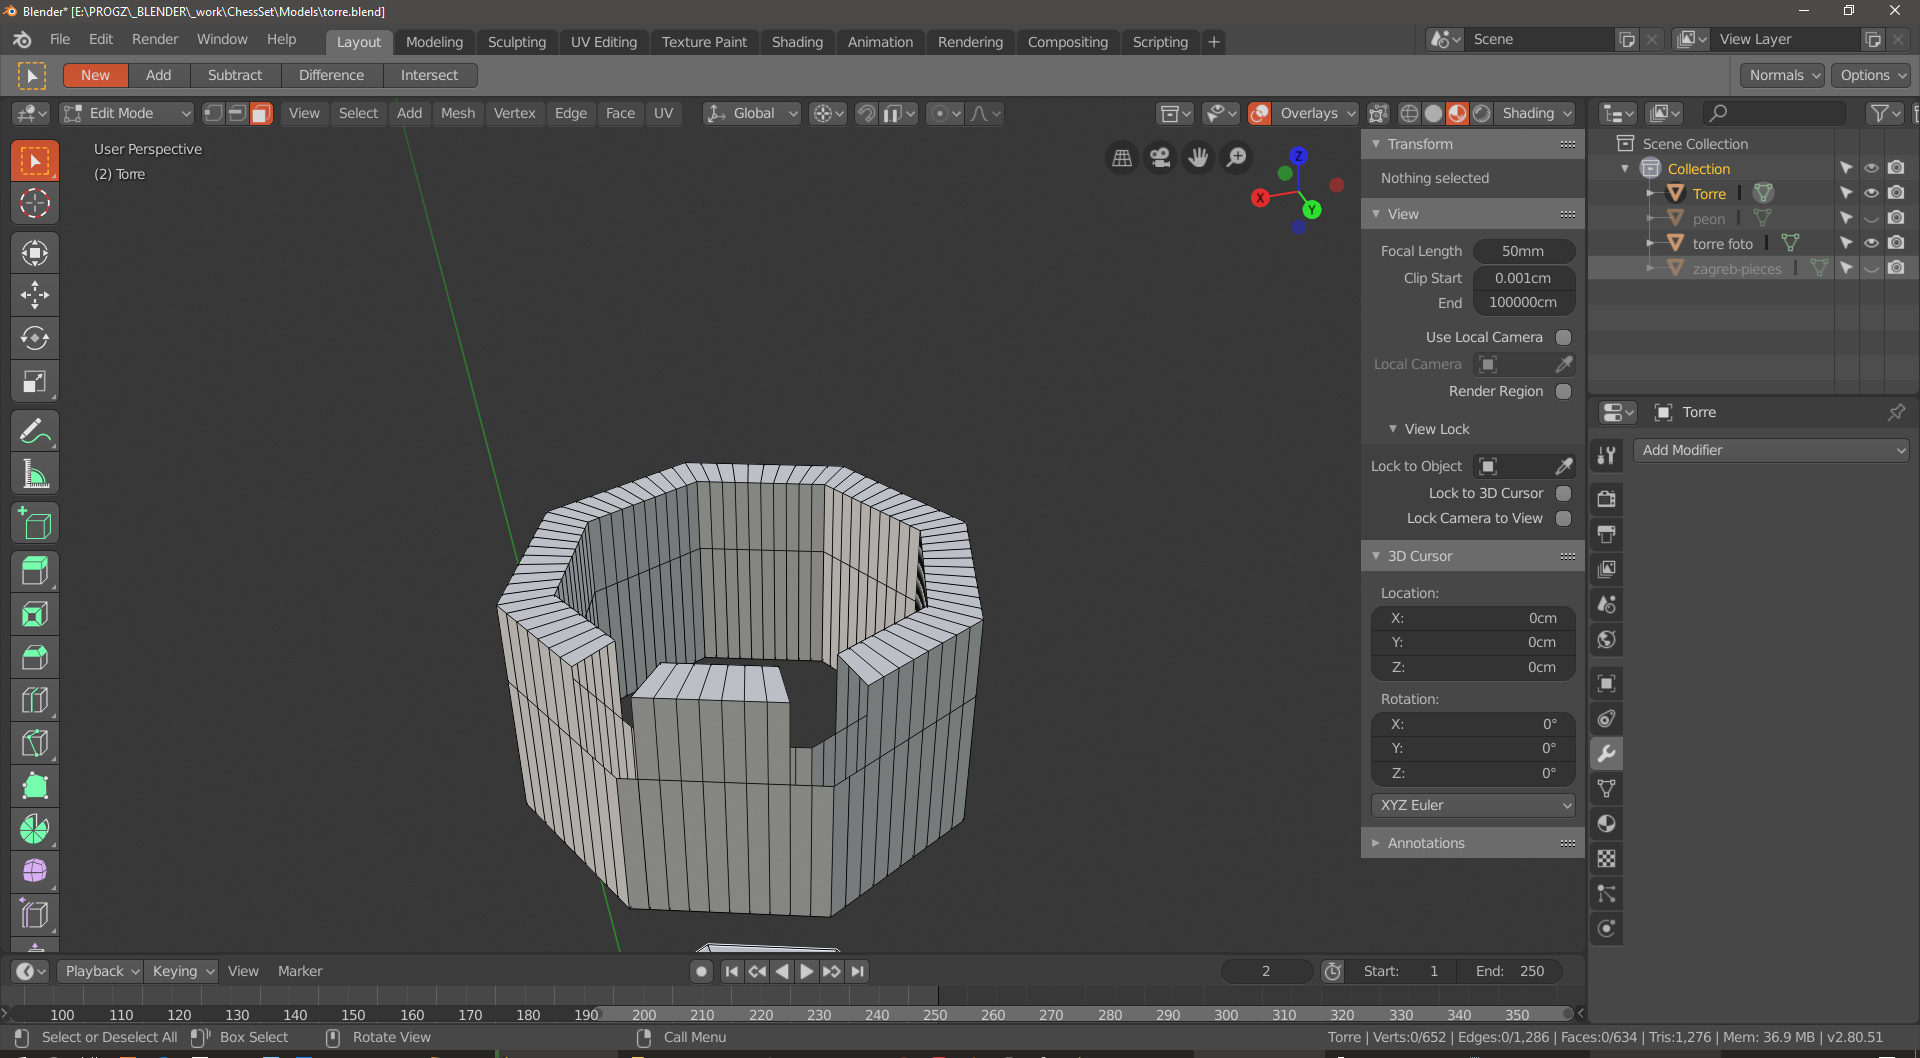Select the Smooth vertices tool
Viewport: 1920px width, 1058px height.
[35, 871]
